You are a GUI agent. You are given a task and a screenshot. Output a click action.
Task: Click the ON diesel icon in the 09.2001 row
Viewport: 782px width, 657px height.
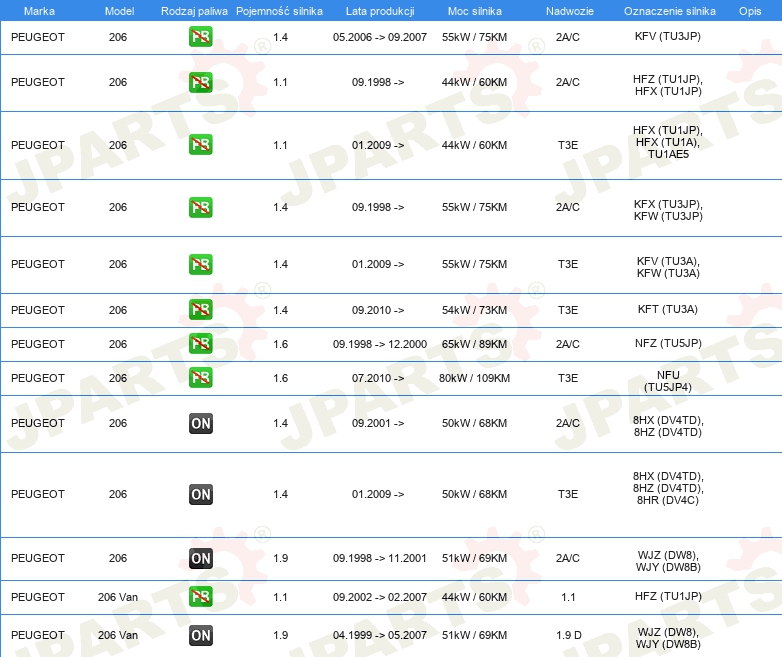(200, 424)
